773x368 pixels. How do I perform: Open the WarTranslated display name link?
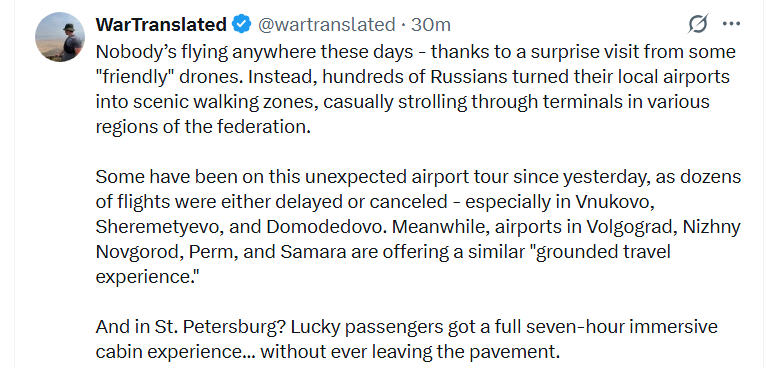tap(161, 24)
